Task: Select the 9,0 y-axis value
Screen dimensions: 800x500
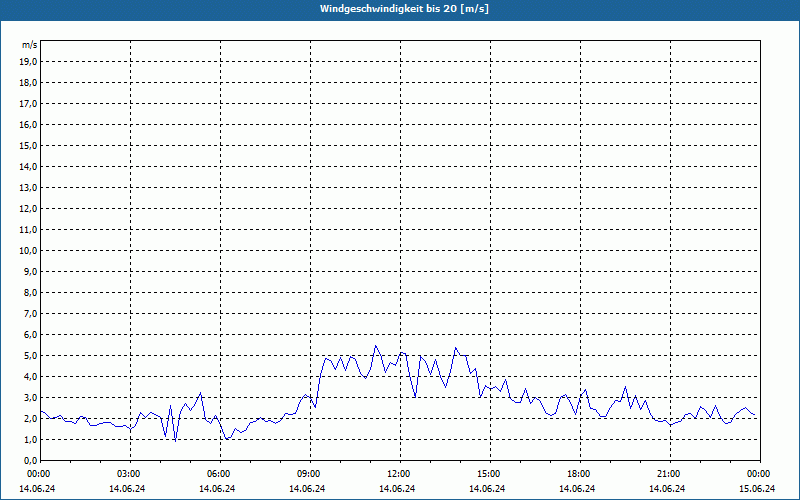Action: click(30, 271)
